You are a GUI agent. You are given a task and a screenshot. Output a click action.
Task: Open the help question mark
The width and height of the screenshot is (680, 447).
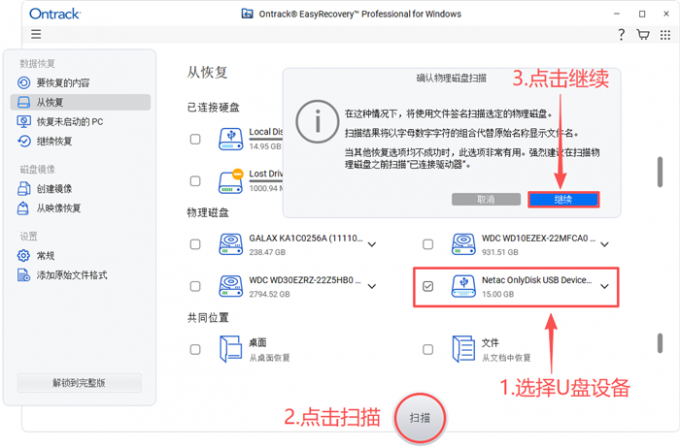[x=621, y=34]
